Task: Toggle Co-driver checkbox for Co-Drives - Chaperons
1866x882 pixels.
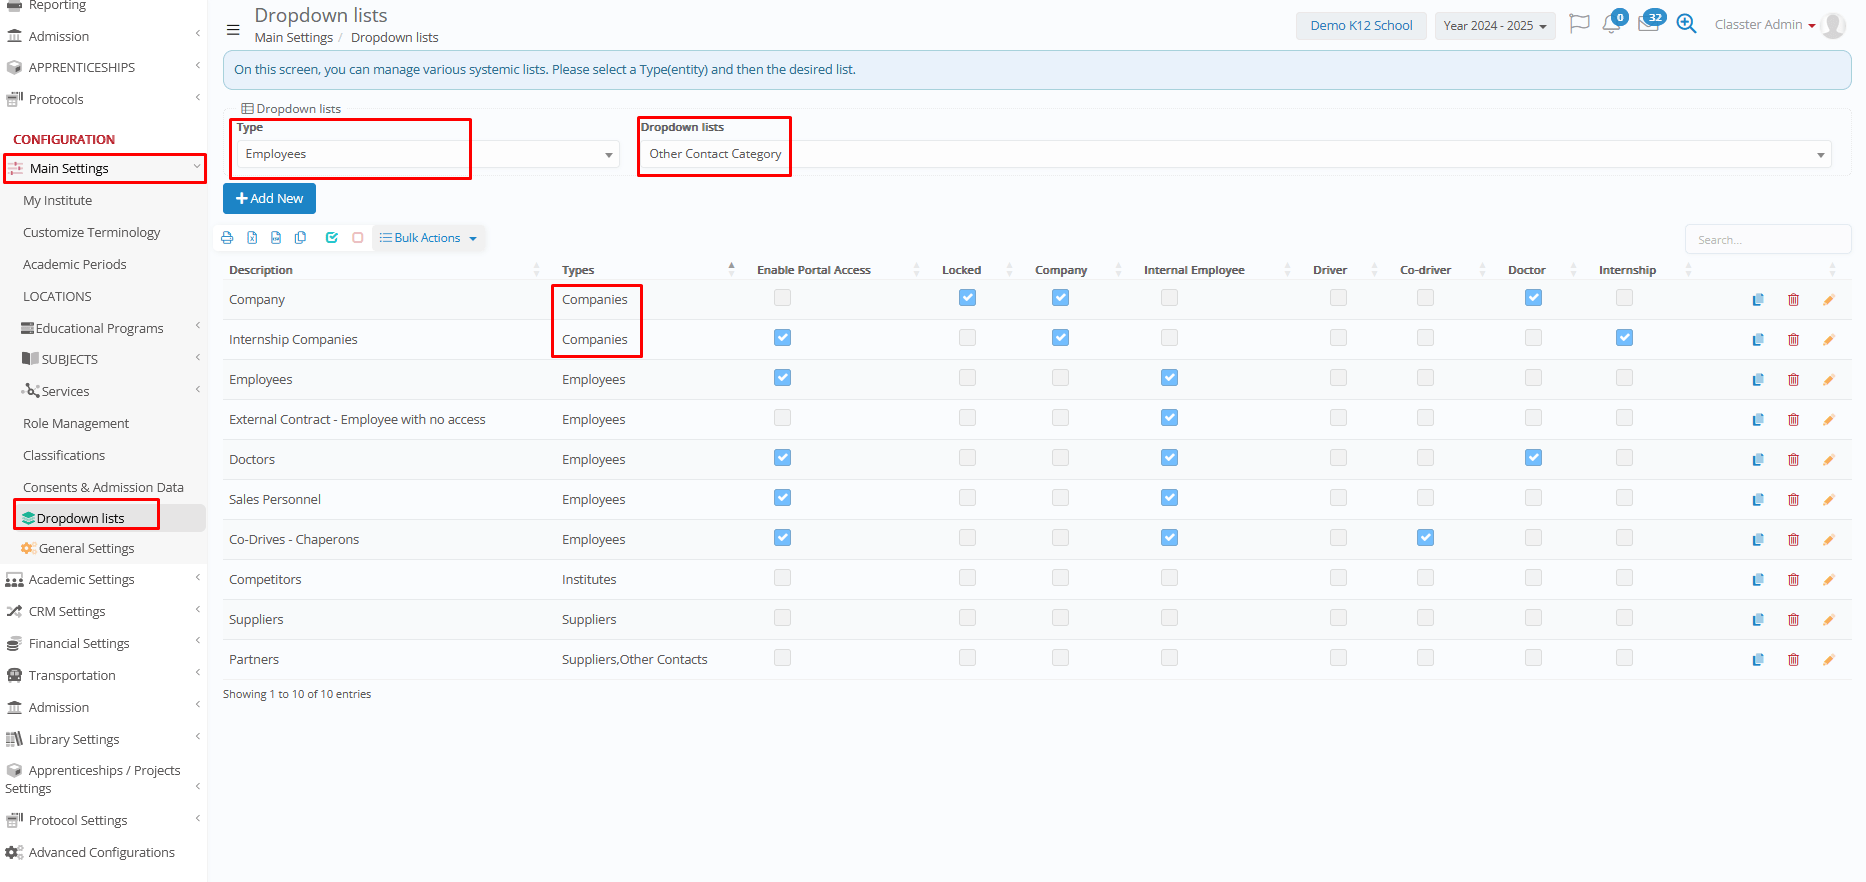Action: click(x=1425, y=538)
